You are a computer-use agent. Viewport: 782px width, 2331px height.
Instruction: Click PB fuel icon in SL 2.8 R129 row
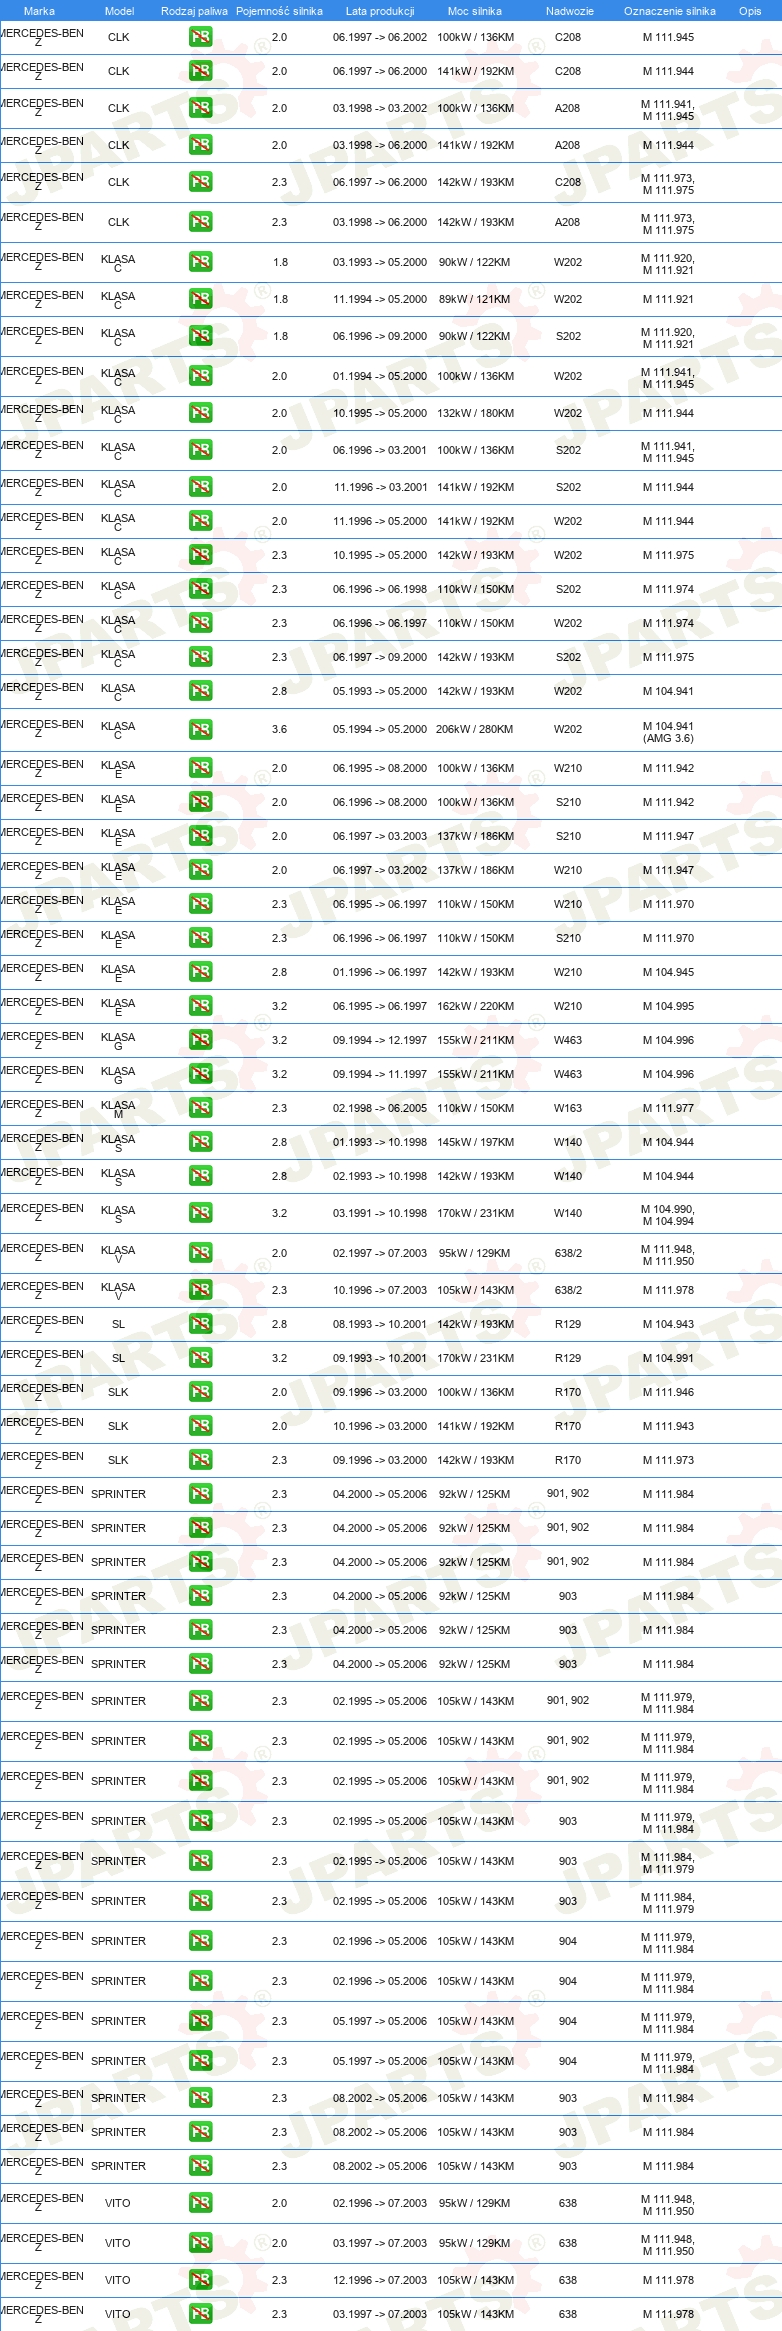click(200, 1324)
